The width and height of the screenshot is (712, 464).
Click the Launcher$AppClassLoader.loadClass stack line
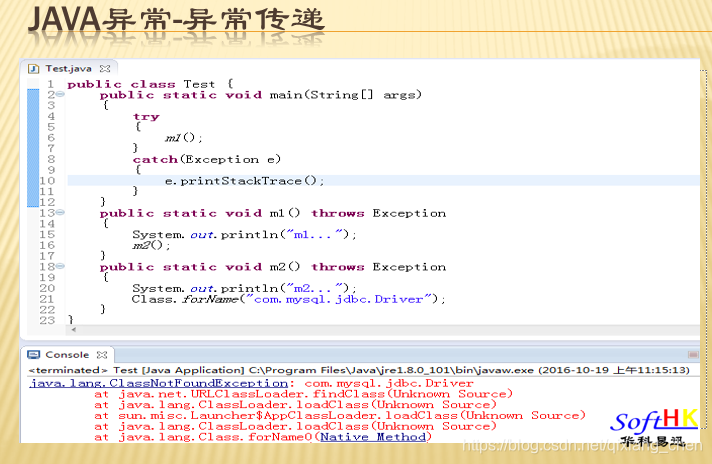point(340,415)
